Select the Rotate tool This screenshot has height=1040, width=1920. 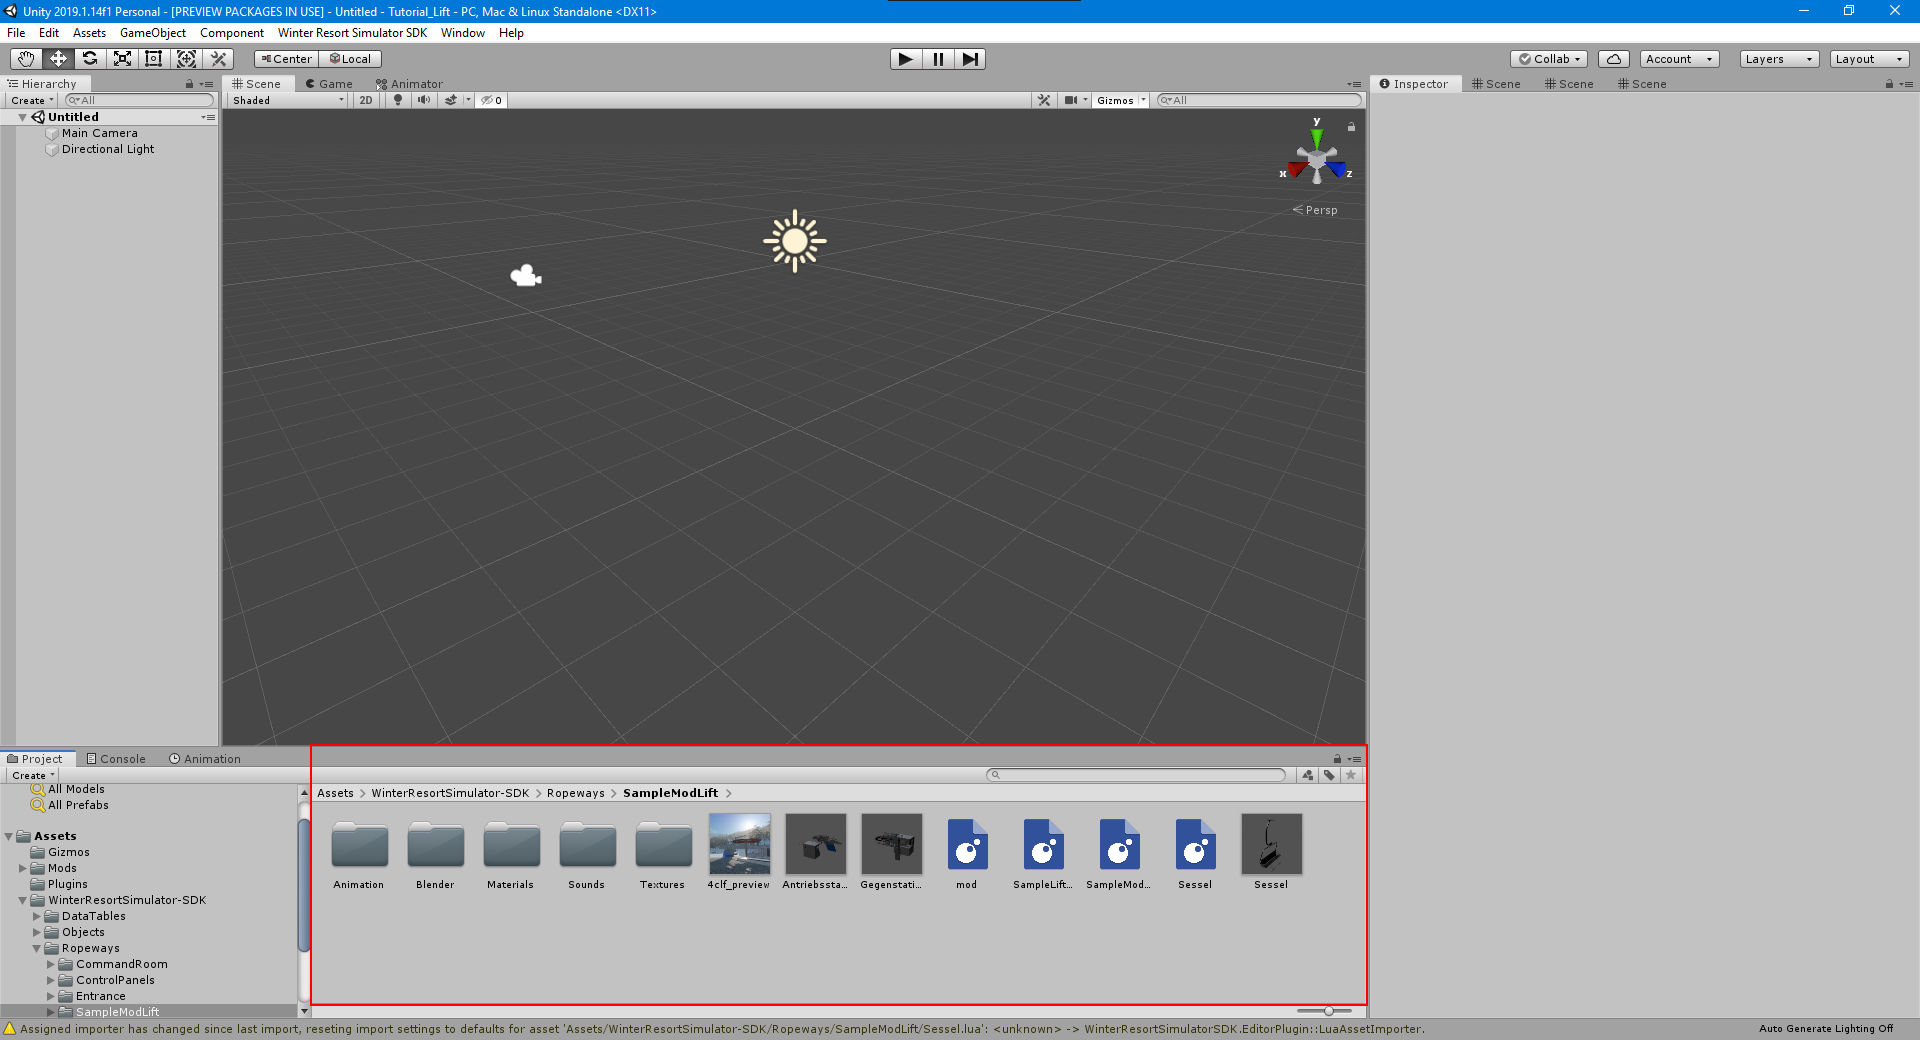click(x=90, y=59)
